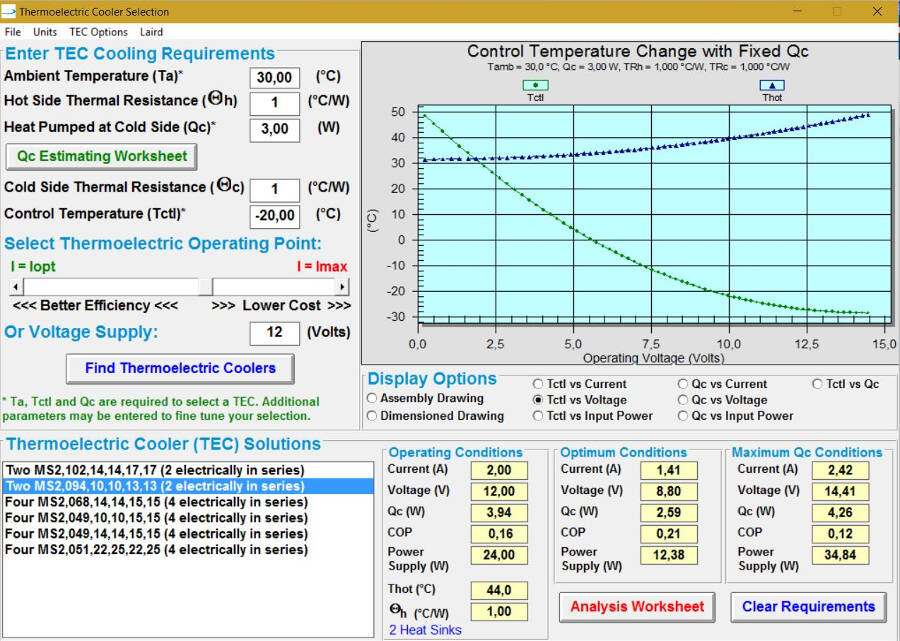Image resolution: width=900 pixels, height=641 pixels.
Task: Click the Thot legend marker icon
Action: click(x=772, y=85)
